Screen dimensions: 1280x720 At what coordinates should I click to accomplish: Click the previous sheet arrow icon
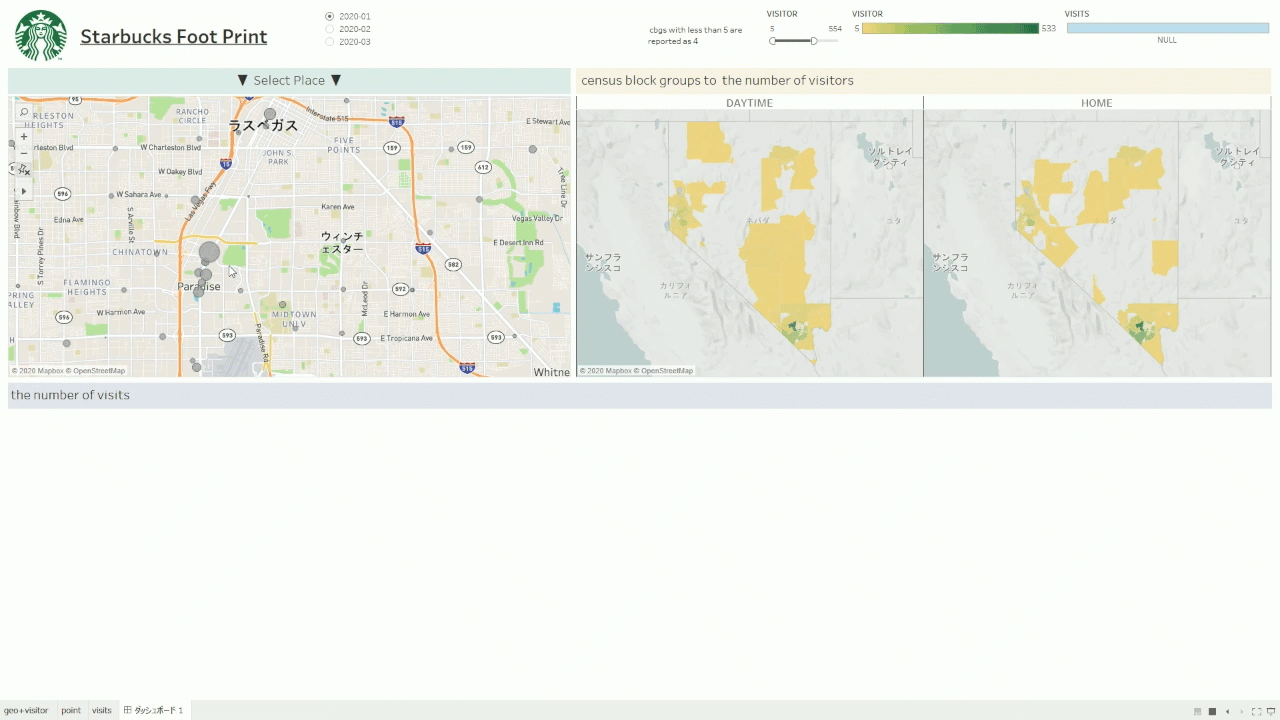pyautogui.click(x=1228, y=711)
